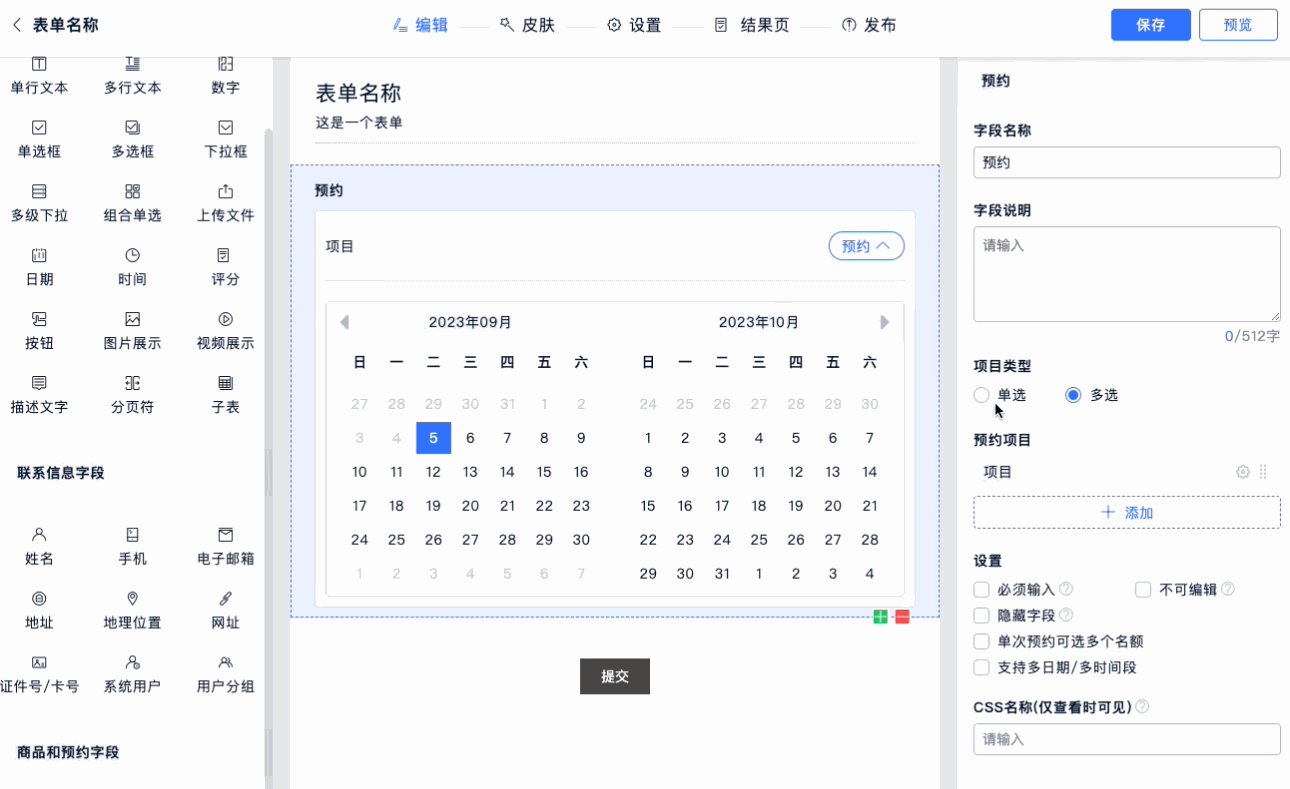Select the 单选 radio option

[x=982, y=395]
